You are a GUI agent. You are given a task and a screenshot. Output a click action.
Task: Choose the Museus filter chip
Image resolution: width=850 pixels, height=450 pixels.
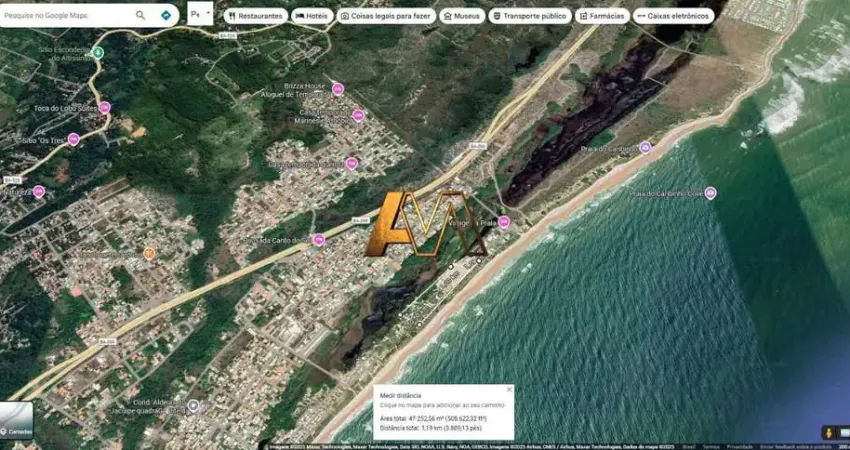461,16
